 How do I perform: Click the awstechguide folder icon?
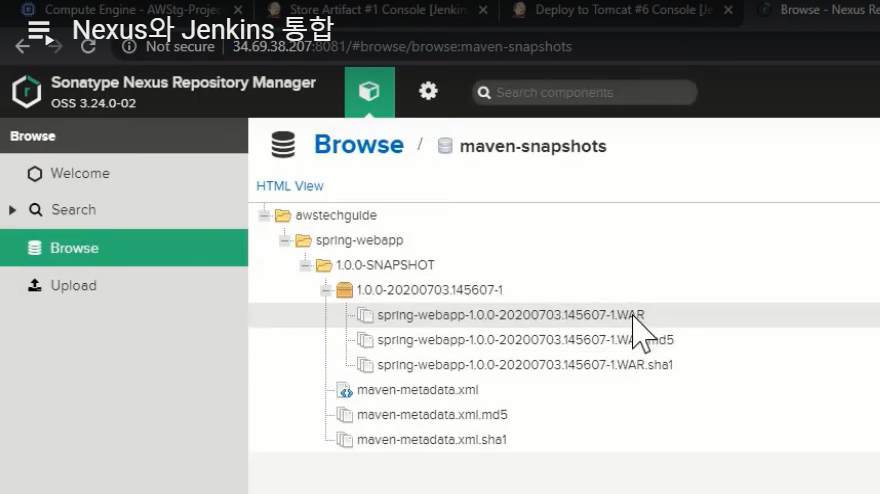(283, 216)
